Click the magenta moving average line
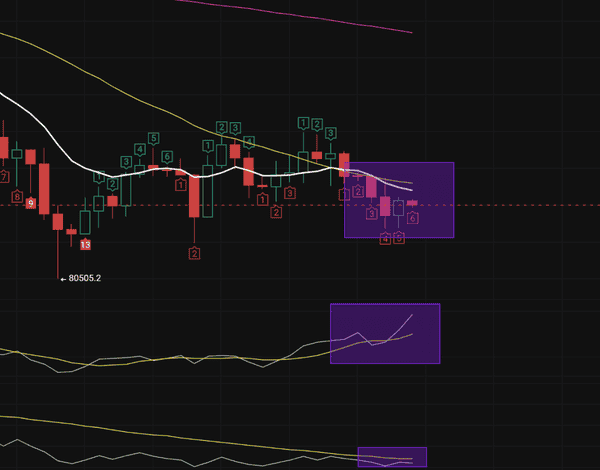Viewport: 600px width, 470px height. pyautogui.click(x=350, y=20)
